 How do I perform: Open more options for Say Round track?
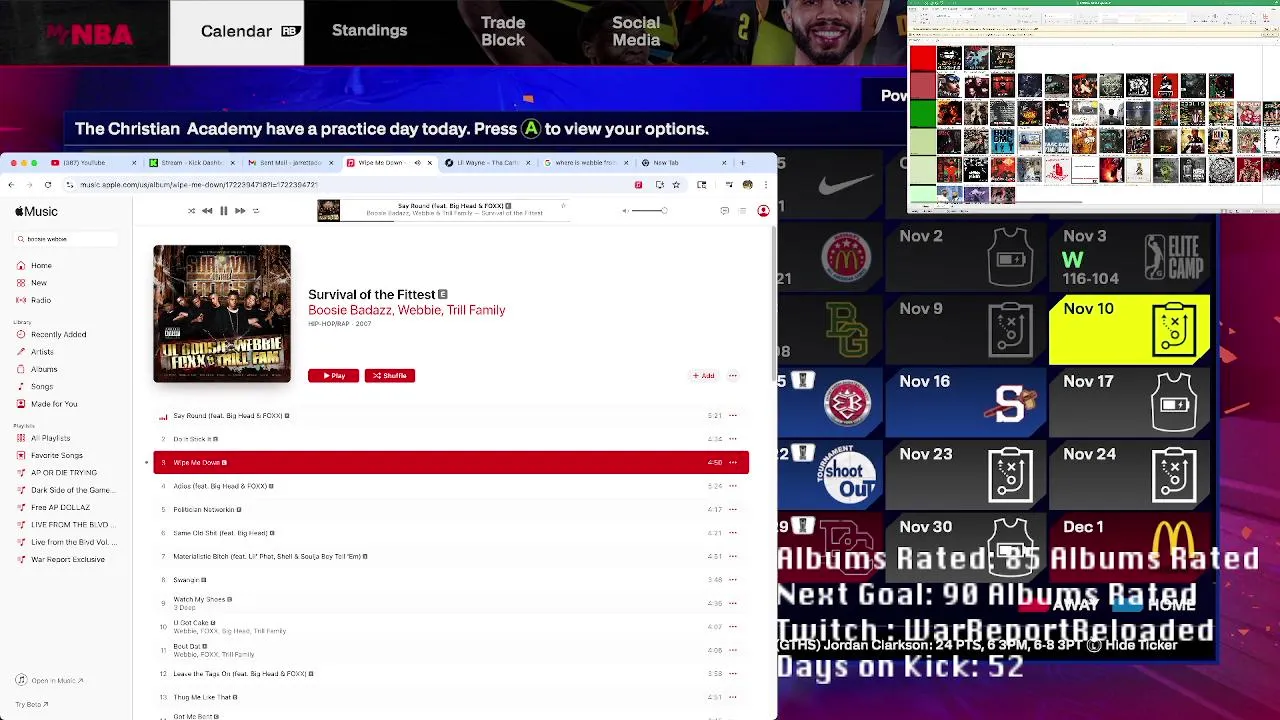point(733,416)
